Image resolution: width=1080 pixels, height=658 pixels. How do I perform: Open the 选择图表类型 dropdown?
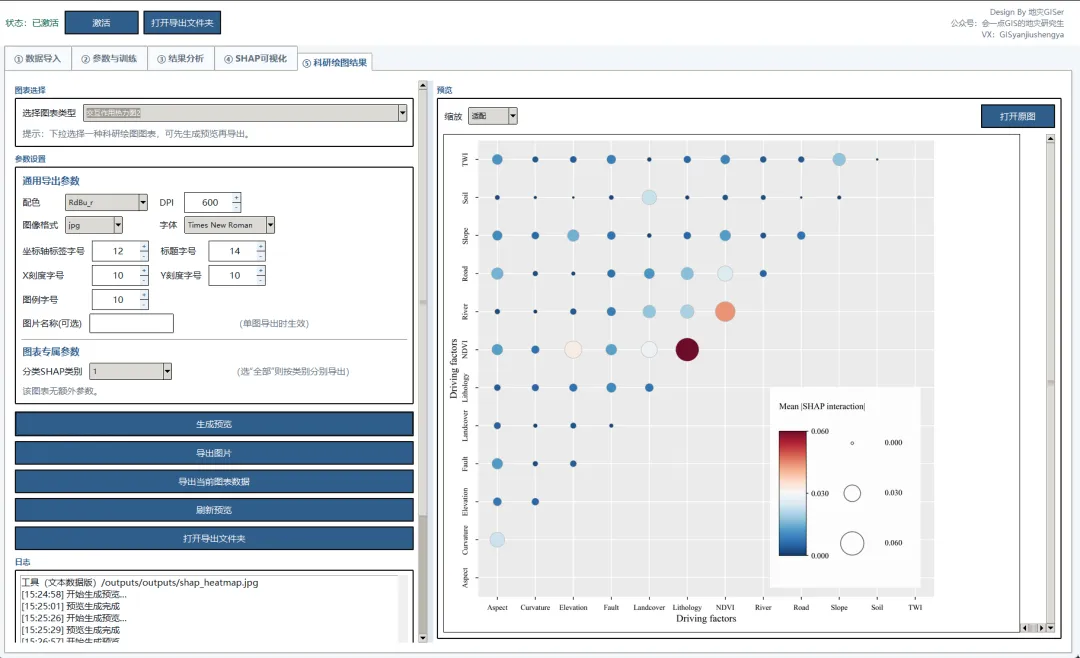tap(402, 113)
